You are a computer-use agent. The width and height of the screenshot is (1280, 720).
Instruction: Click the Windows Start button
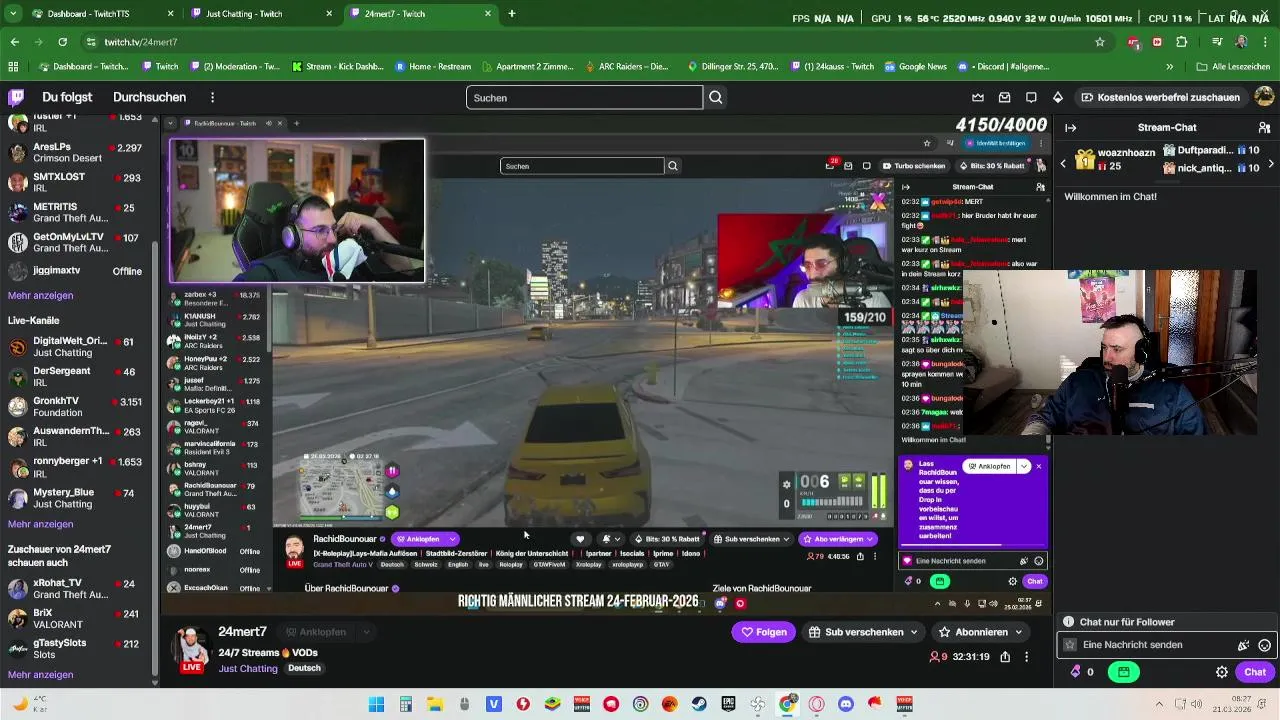tap(376, 704)
